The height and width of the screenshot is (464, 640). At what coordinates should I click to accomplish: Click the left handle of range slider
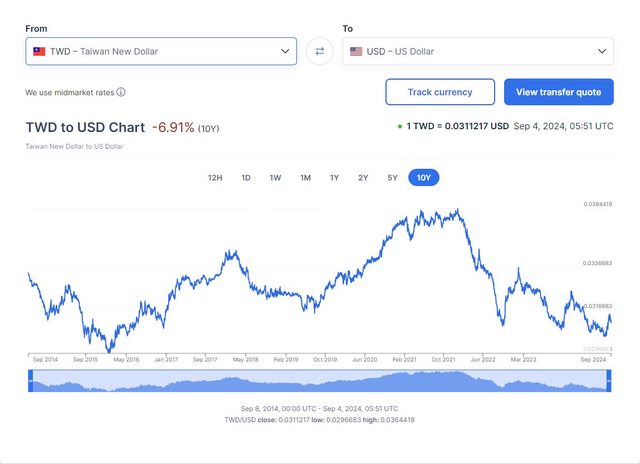coord(30,380)
